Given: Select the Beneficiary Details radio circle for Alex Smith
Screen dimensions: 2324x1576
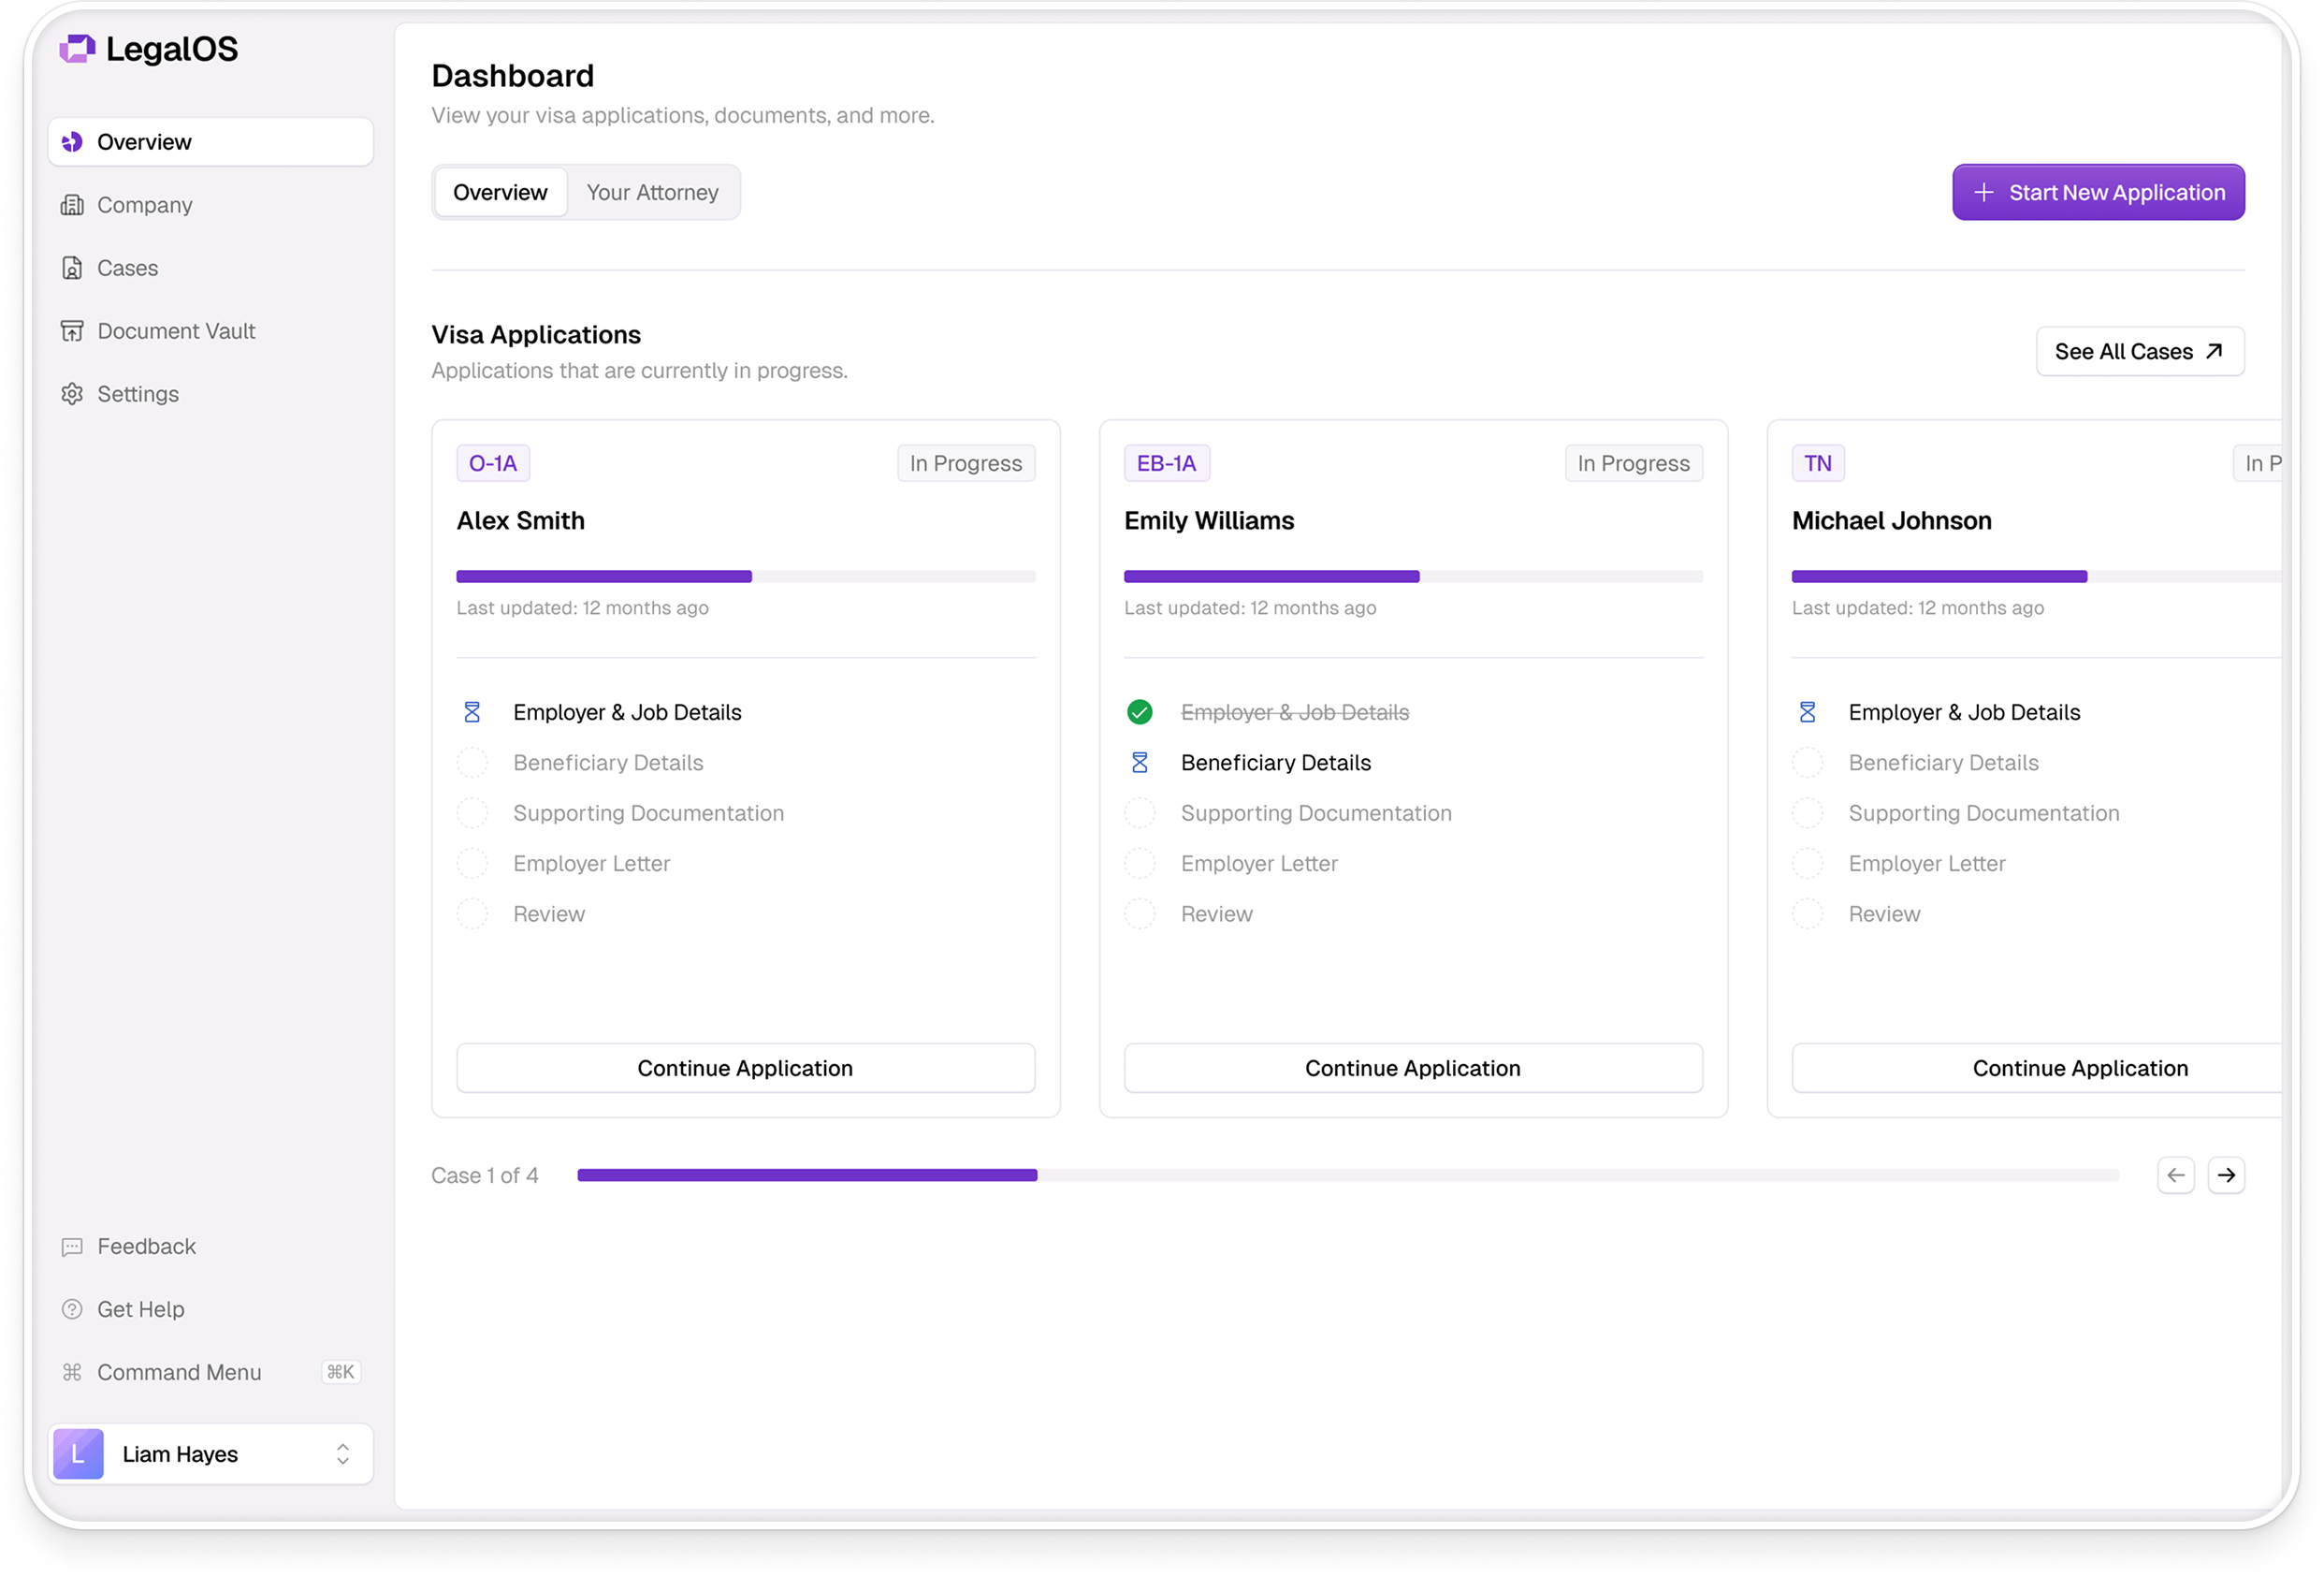Looking at the screenshot, I should [x=471, y=762].
